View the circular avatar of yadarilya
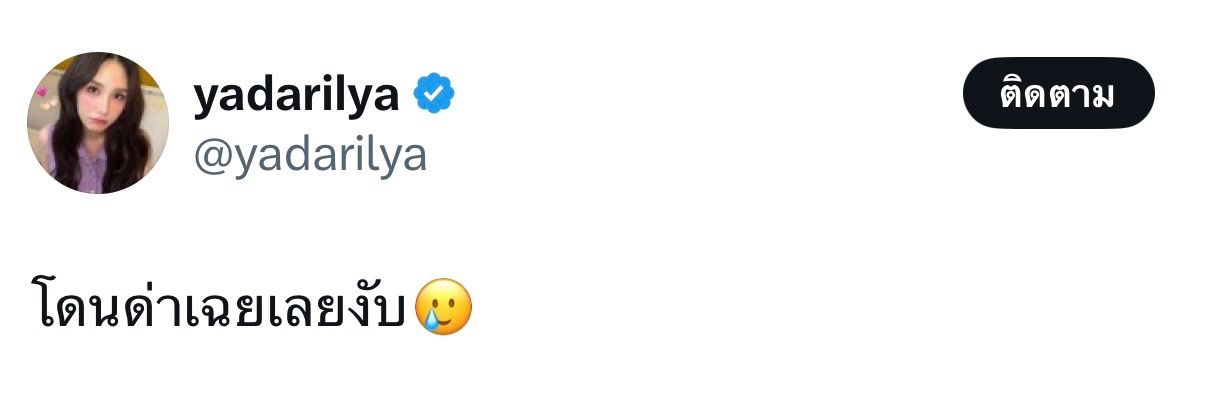The image size is (1206, 416). point(97,123)
